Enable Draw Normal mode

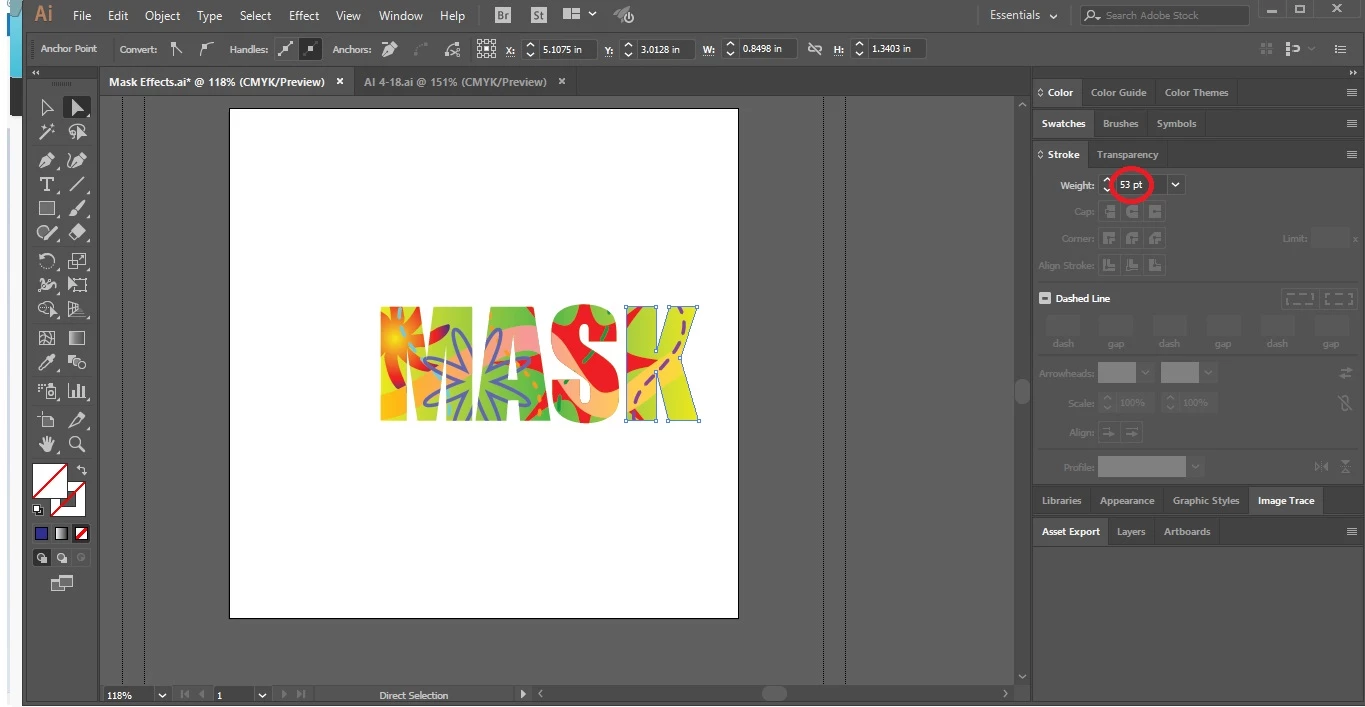[x=42, y=558]
